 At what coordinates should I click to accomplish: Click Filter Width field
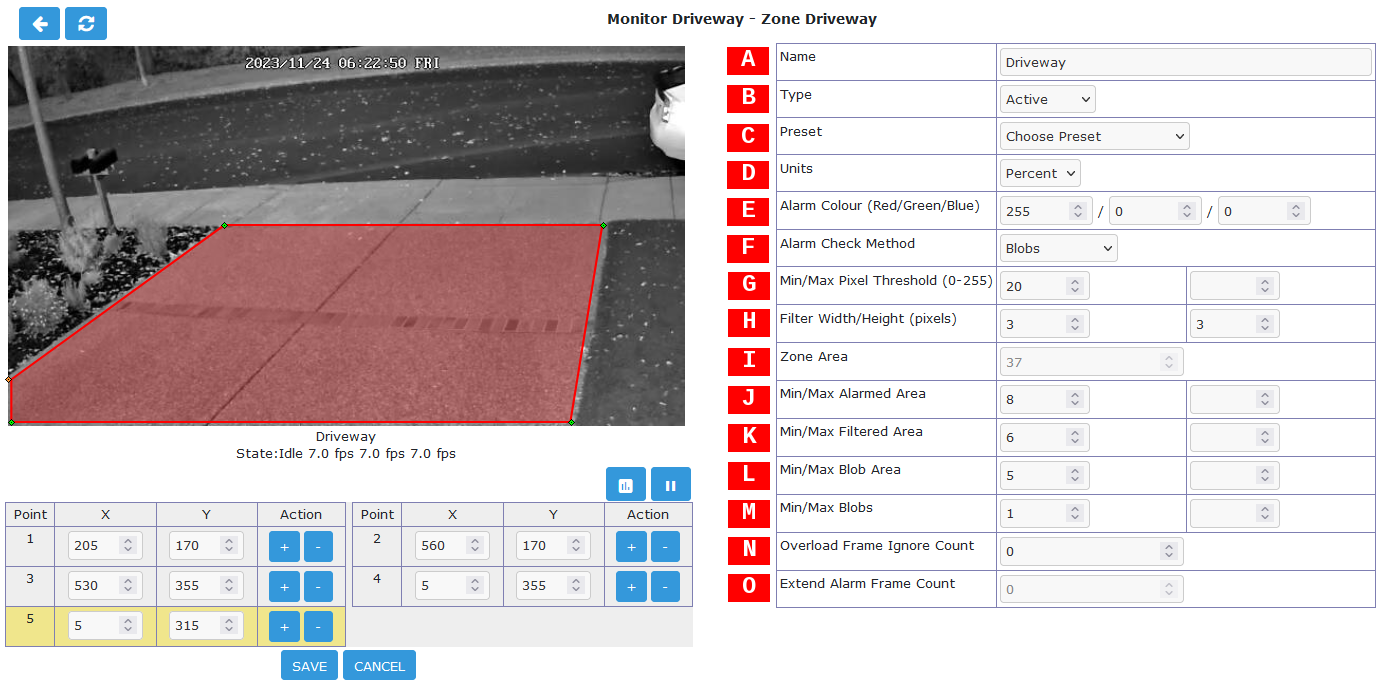(x=1045, y=323)
